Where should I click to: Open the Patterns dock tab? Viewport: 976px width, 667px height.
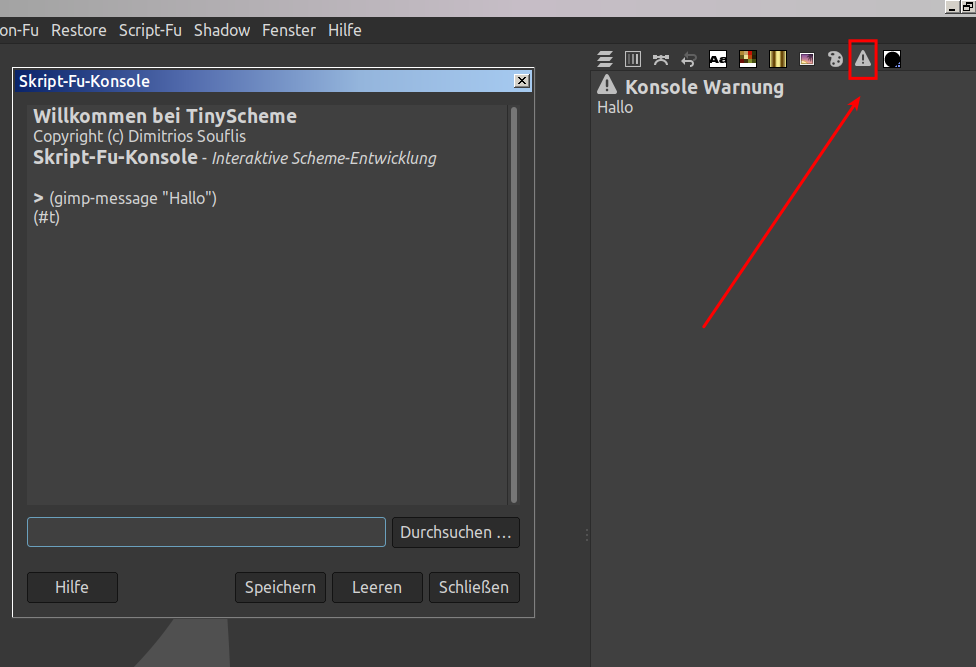(x=748, y=59)
